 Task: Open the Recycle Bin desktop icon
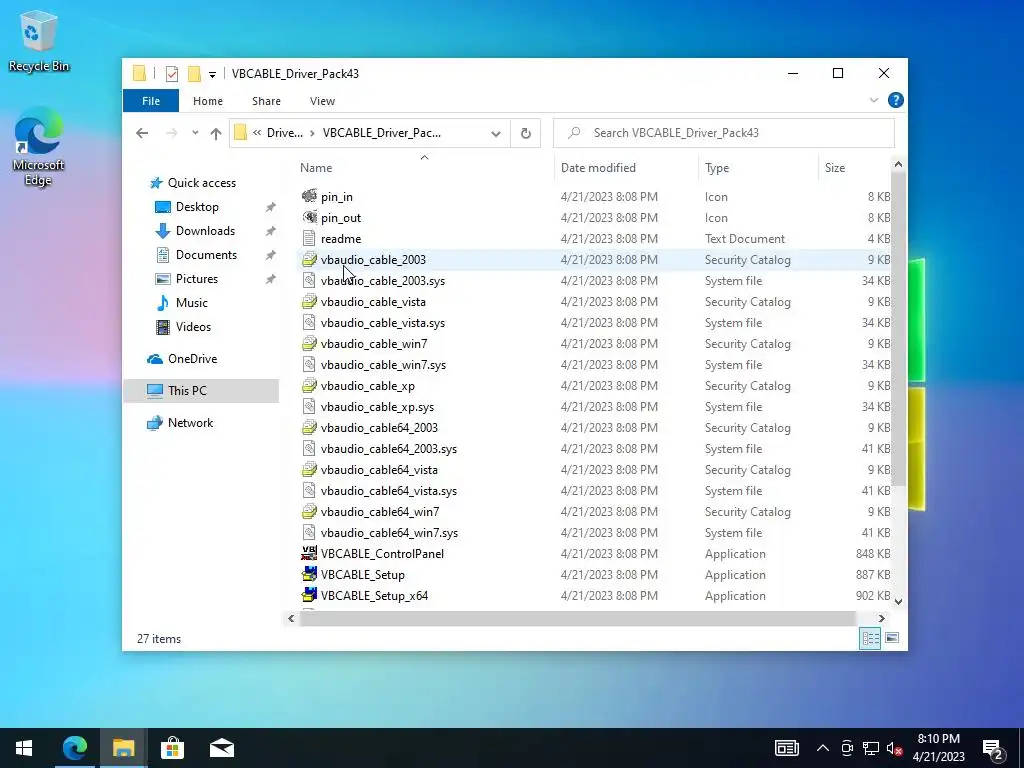(x=39, y=42)
